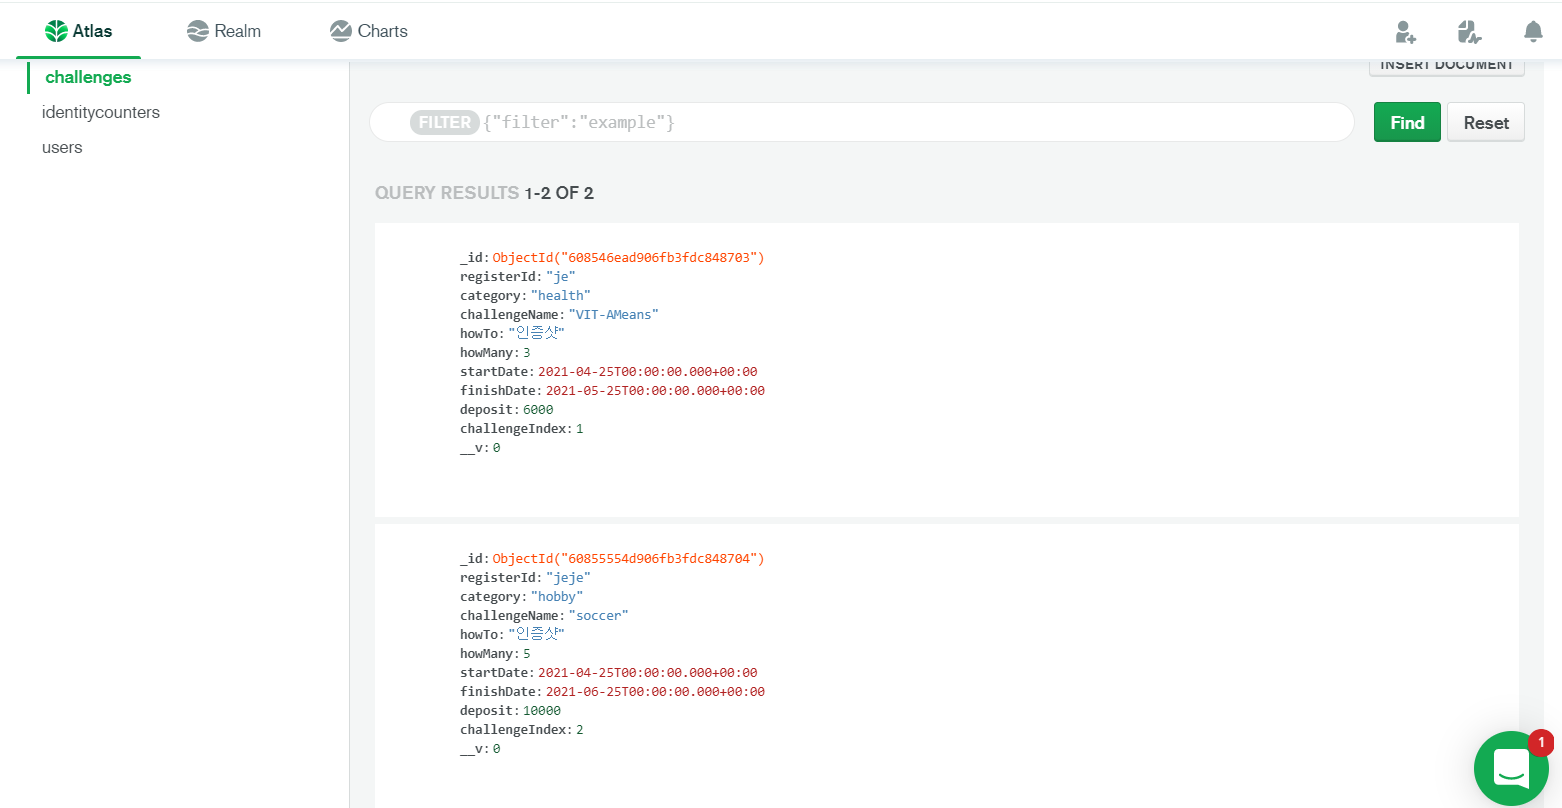This screenshot has height=808, width=1562.
Task: Click ObjectId ending in 848703
Action: (628, 258)
